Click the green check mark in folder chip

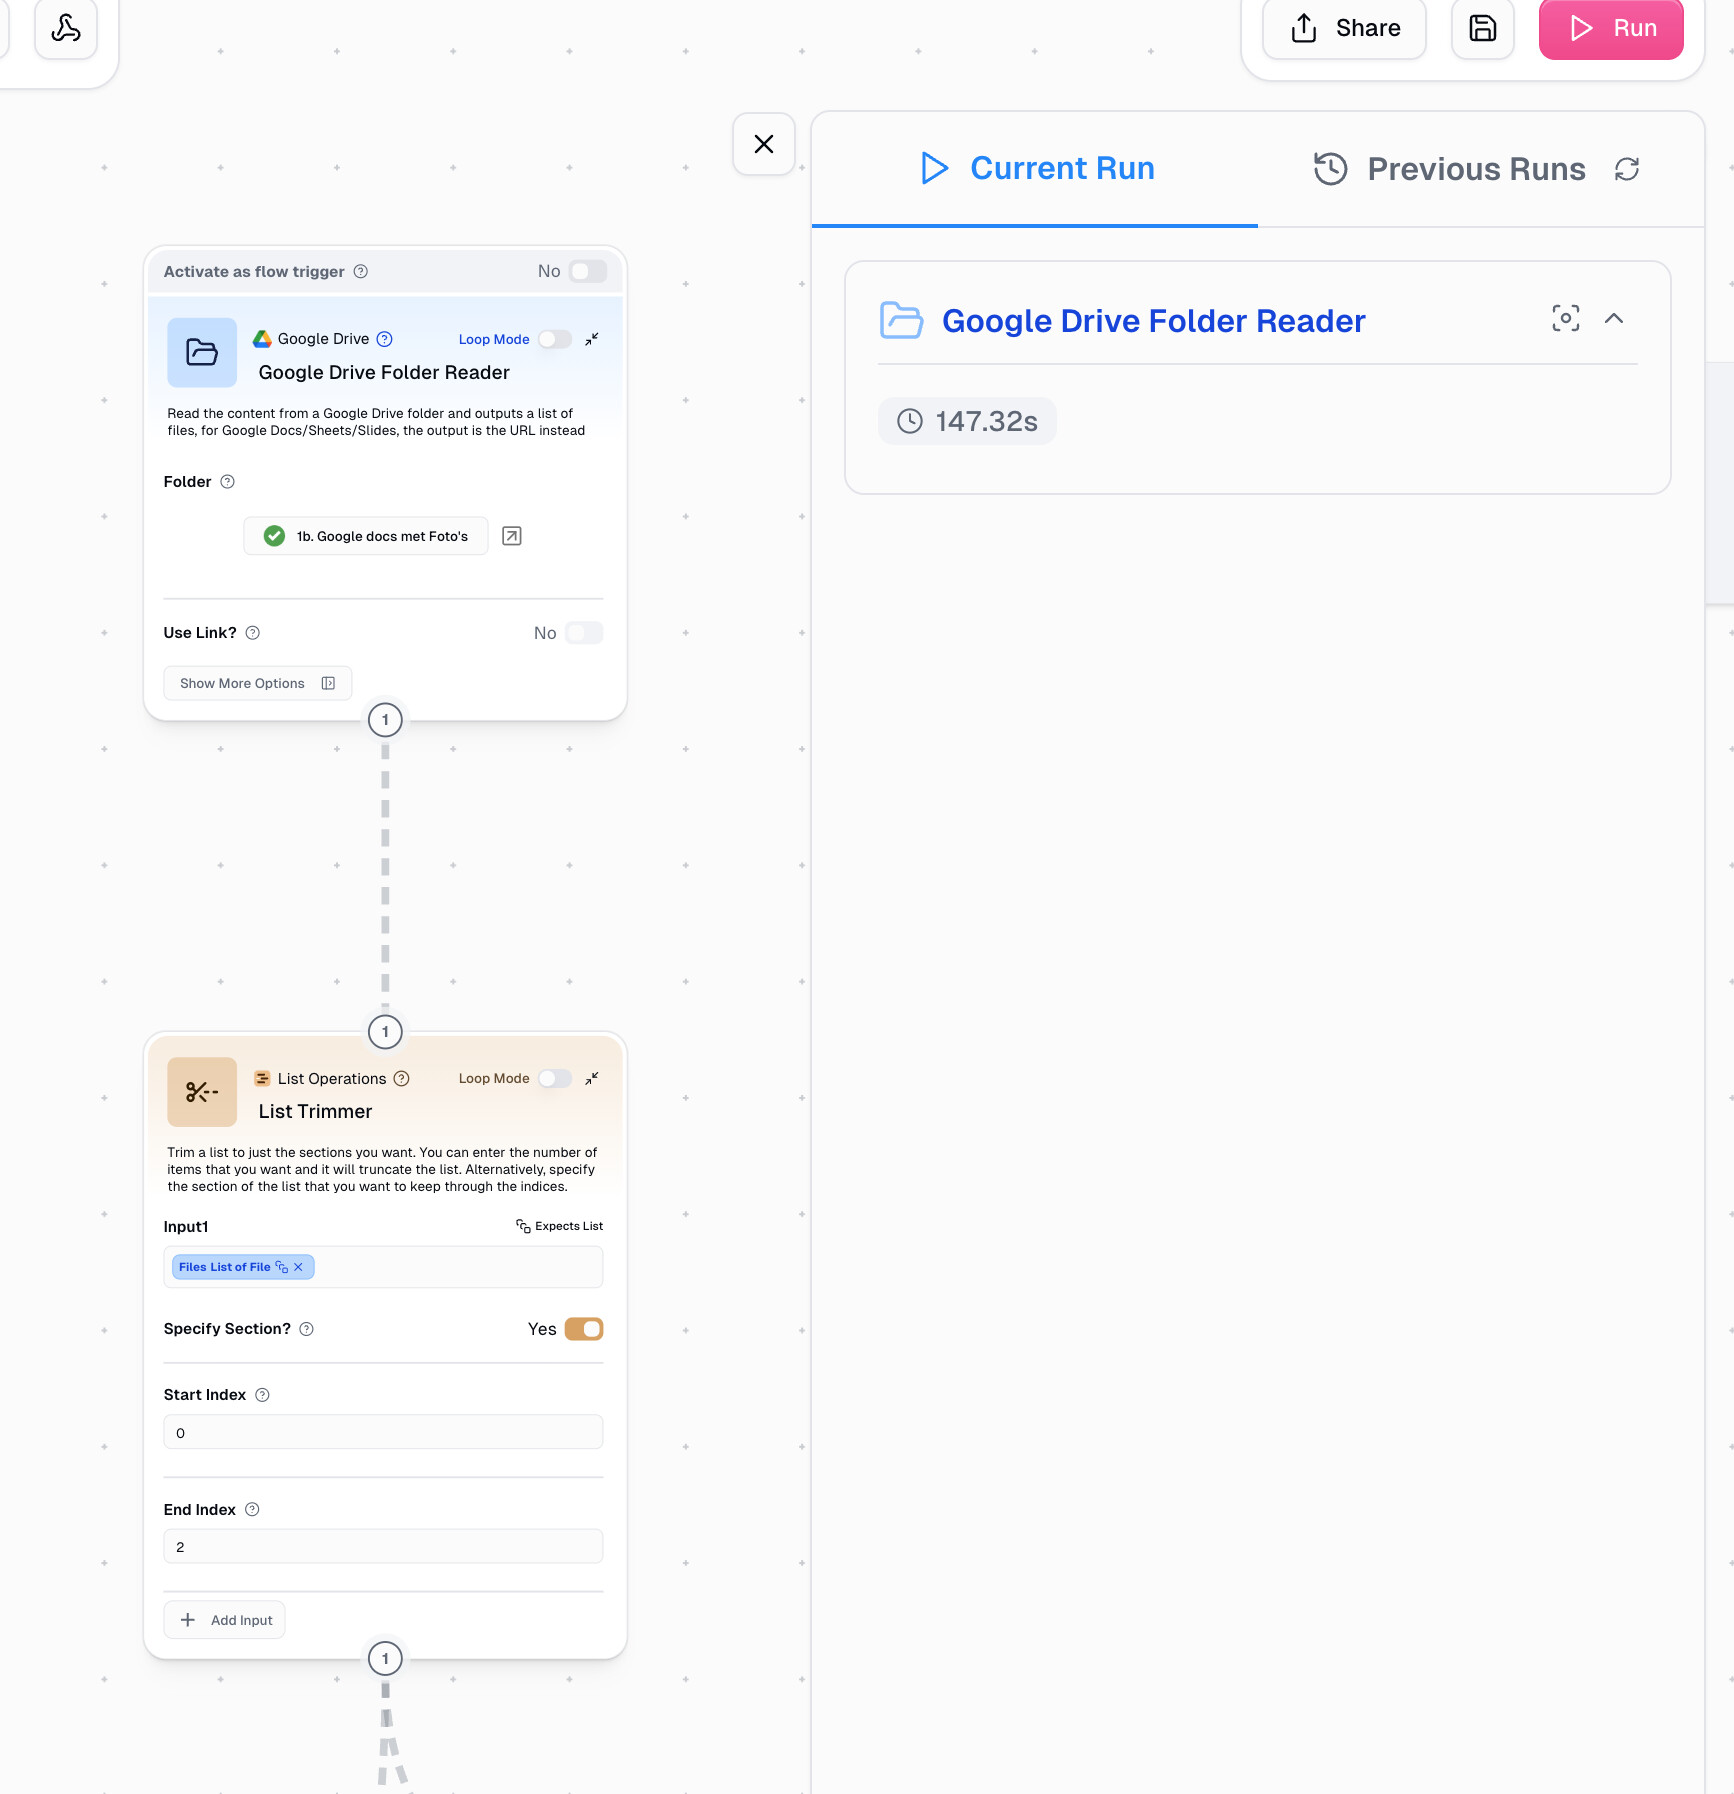click(x=274, y=536)
